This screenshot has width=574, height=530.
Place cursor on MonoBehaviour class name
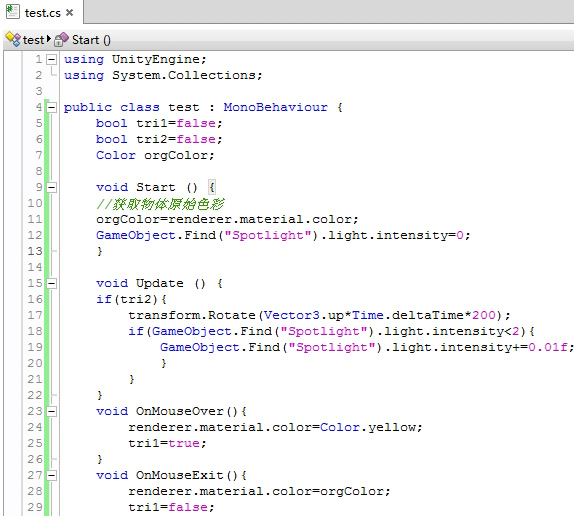(x=276, y=107)
